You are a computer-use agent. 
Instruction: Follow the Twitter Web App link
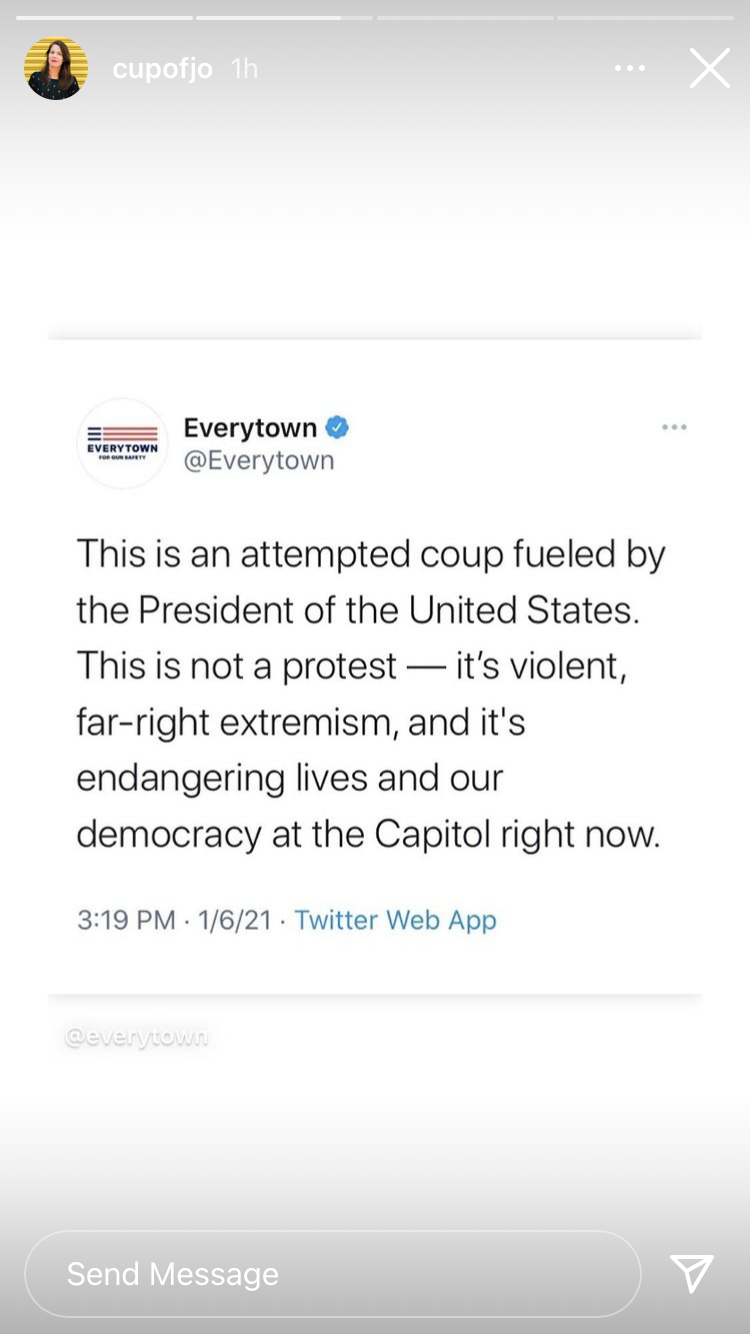click(395, 920)
